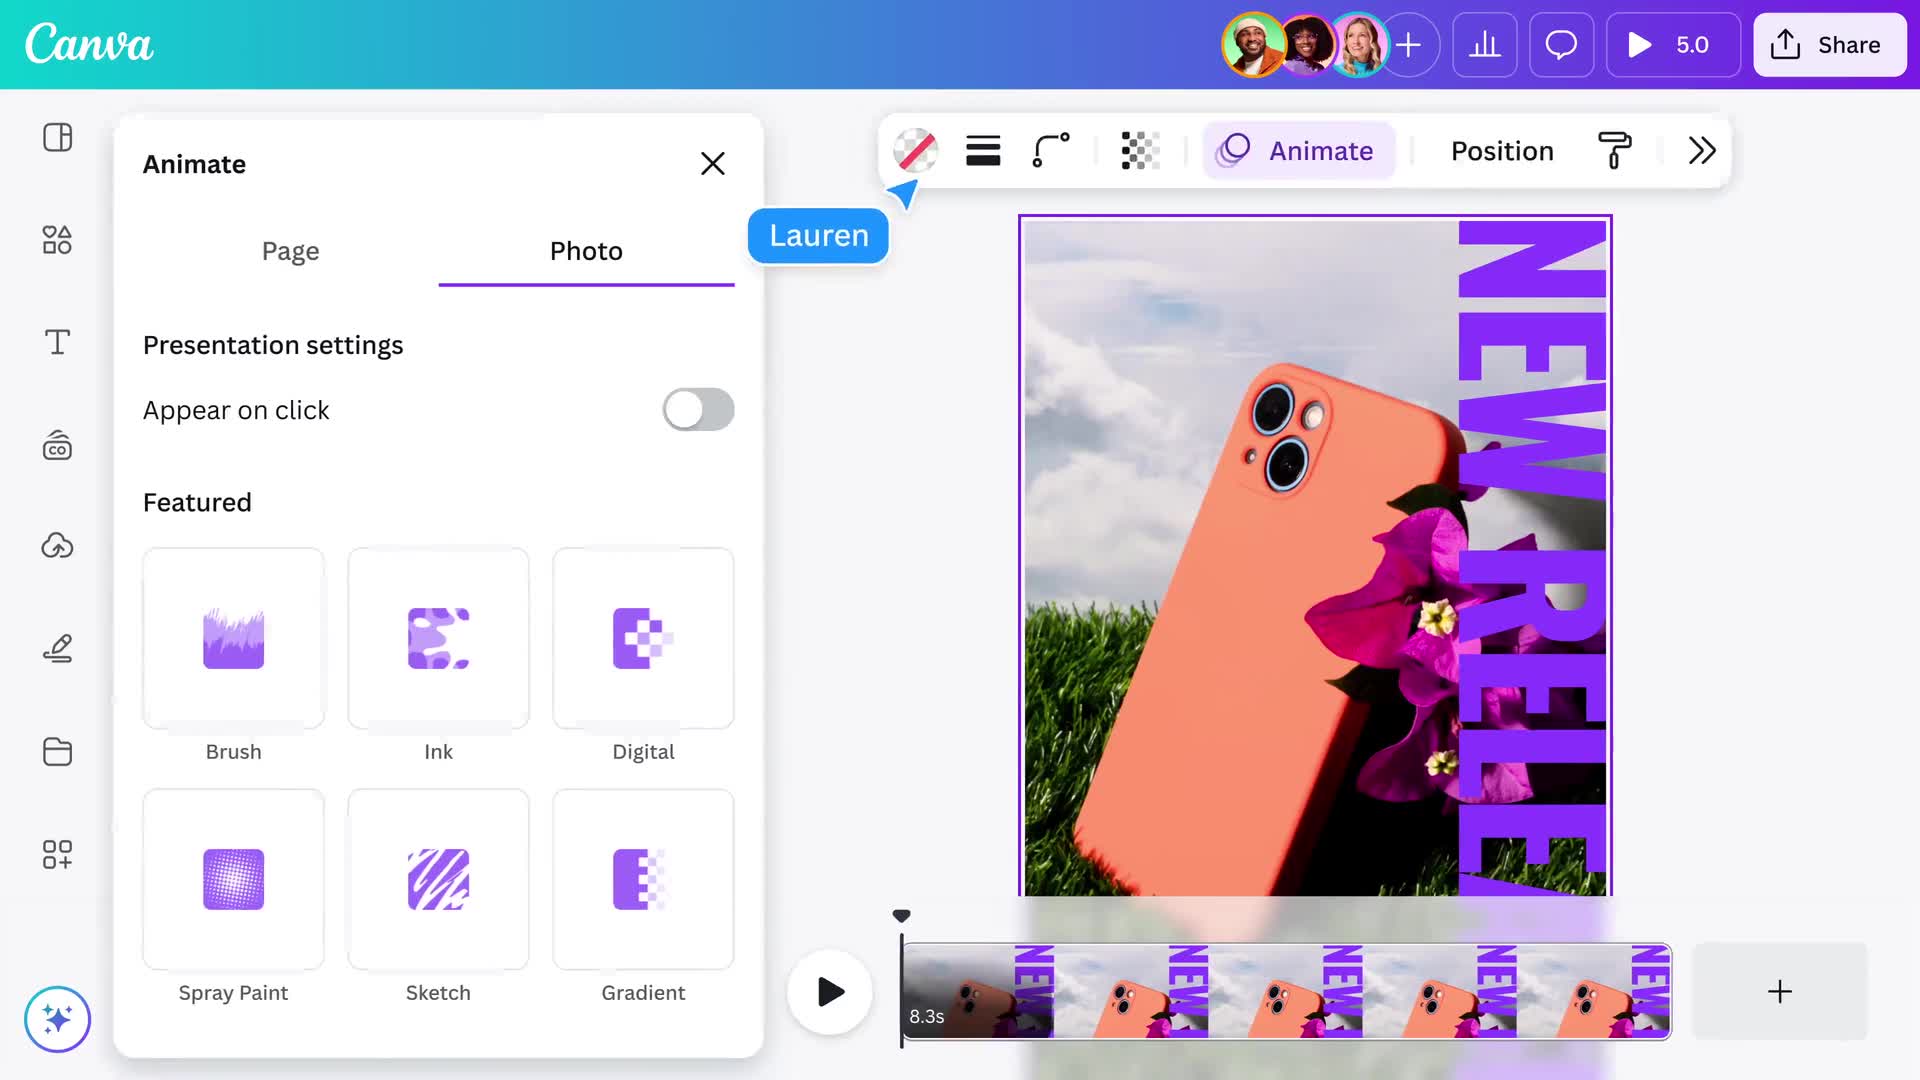Open the Apps icon in sidebar
1920x1080 pixels.
pos(57,854)
